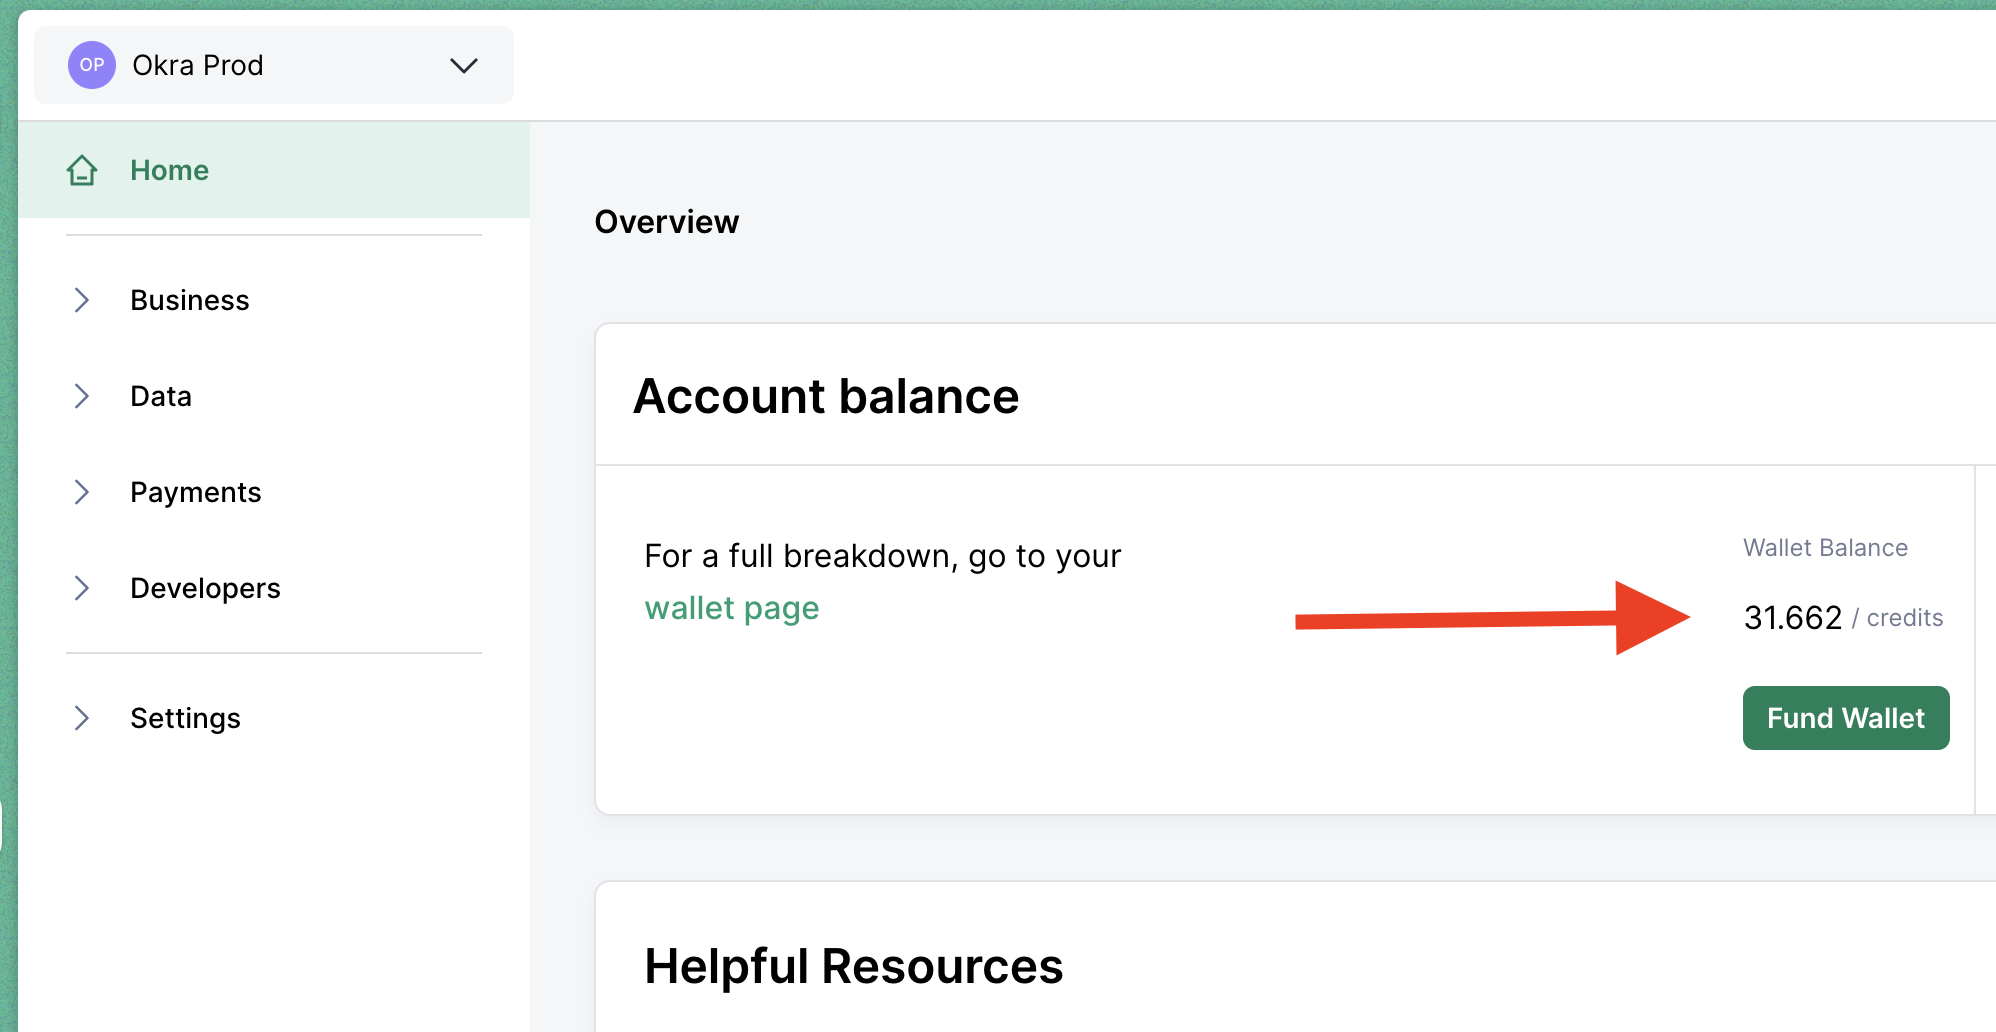Click the OP avatar badge
The width and height of the screenshot is (1996, 1032).
[x=92, y=65]
